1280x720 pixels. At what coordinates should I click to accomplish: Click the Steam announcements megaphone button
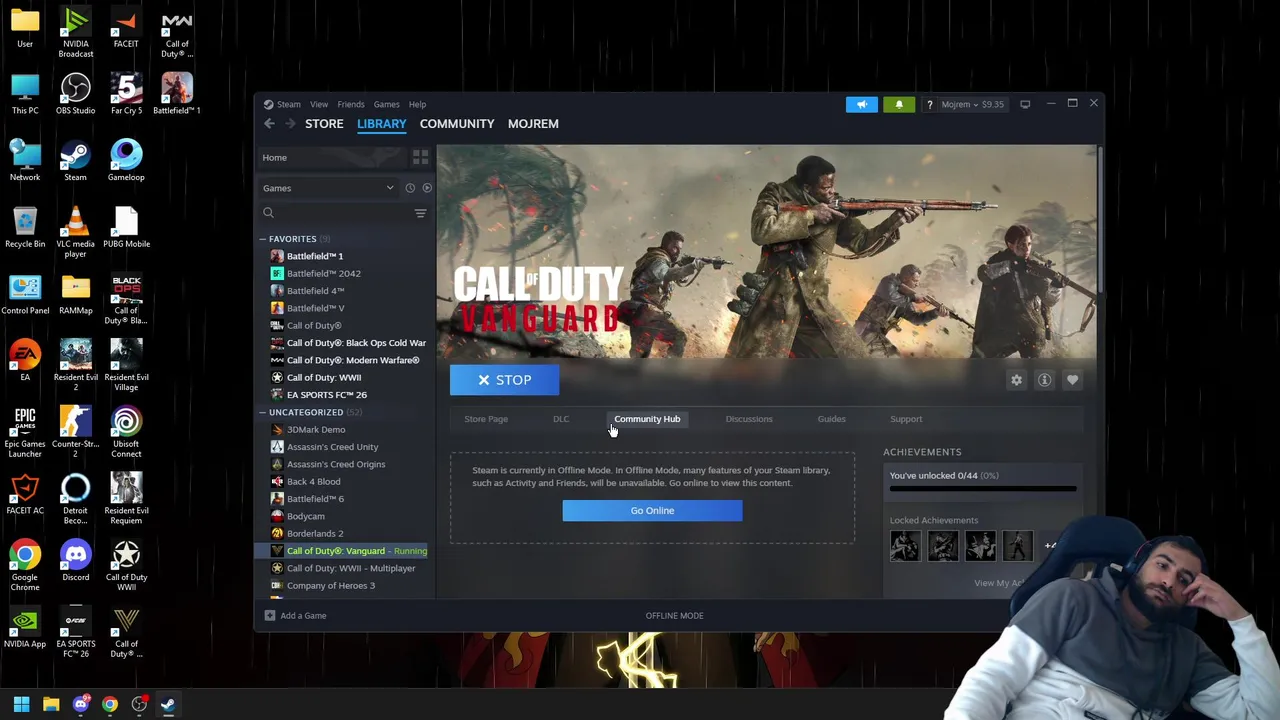click(x=862, y=104)
